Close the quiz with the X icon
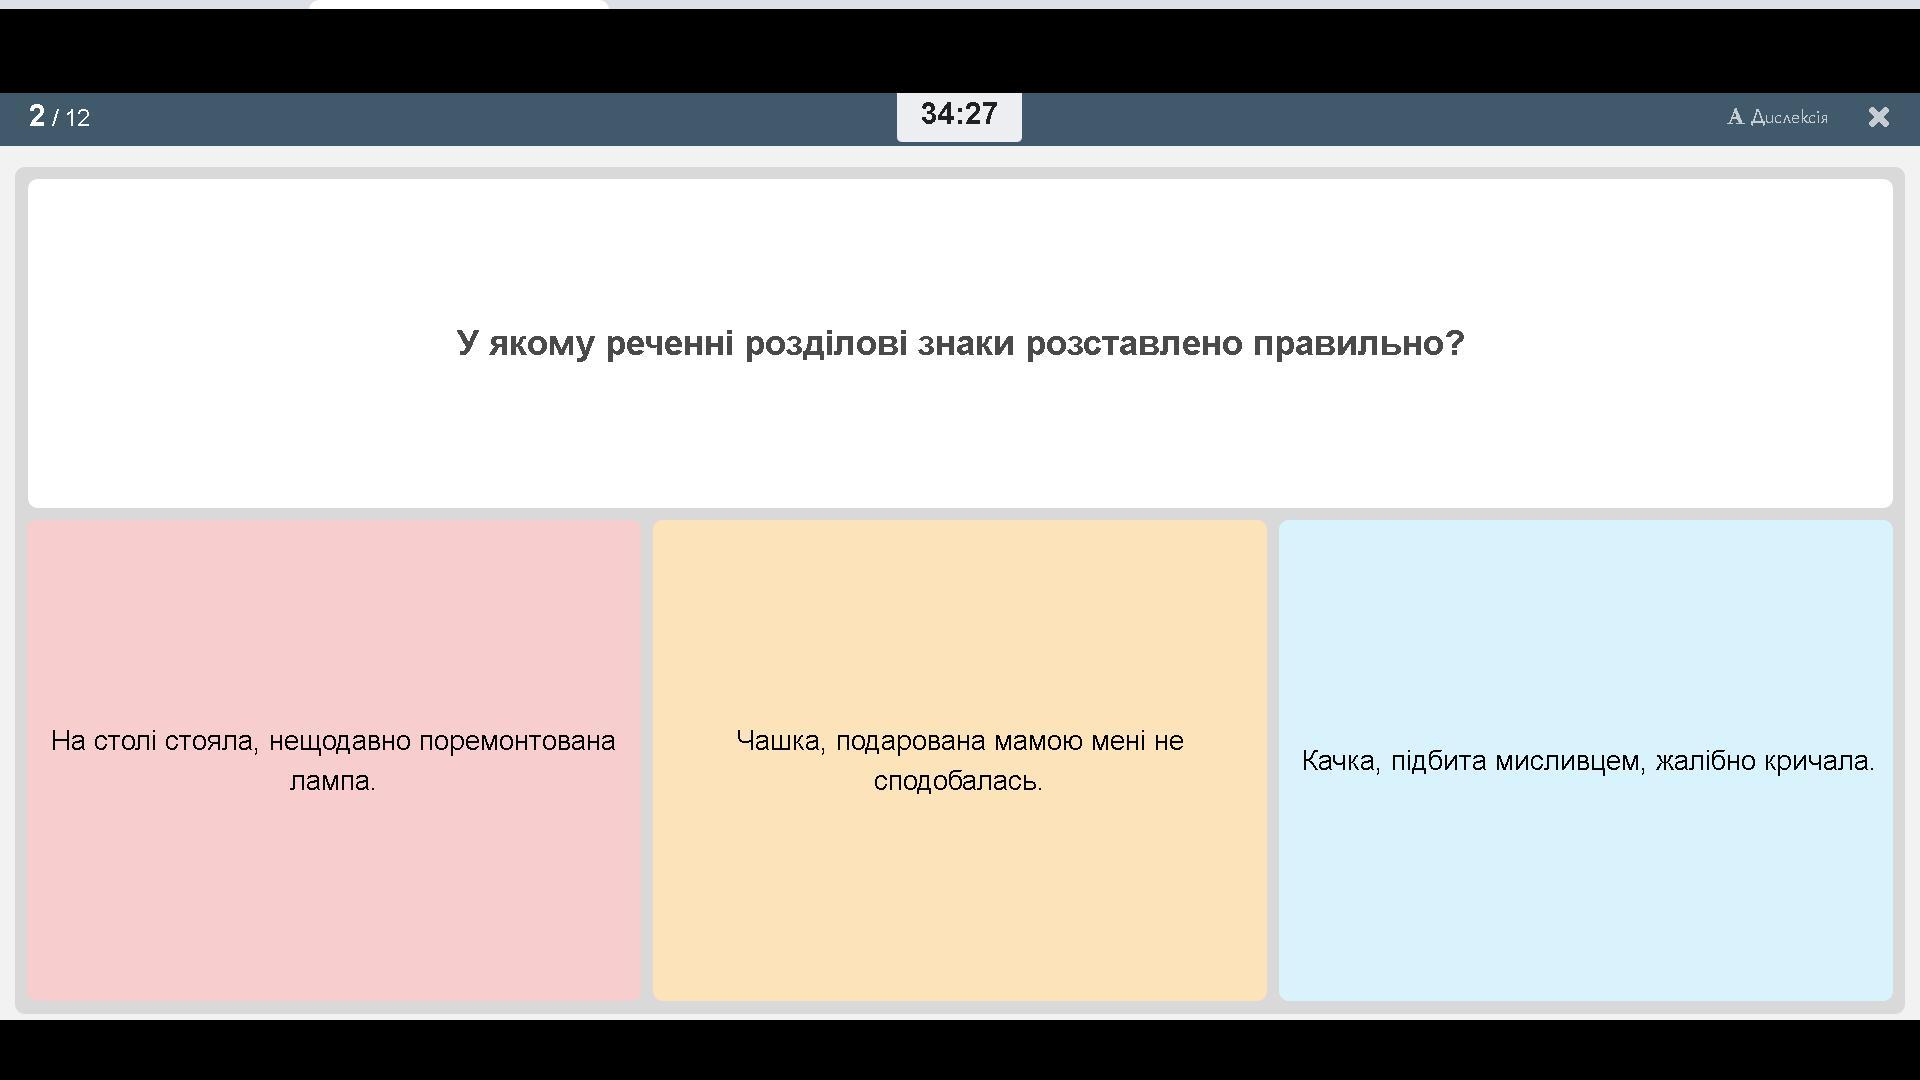This screenshot has width=1920, height=1080. (x=1878, y=117)
